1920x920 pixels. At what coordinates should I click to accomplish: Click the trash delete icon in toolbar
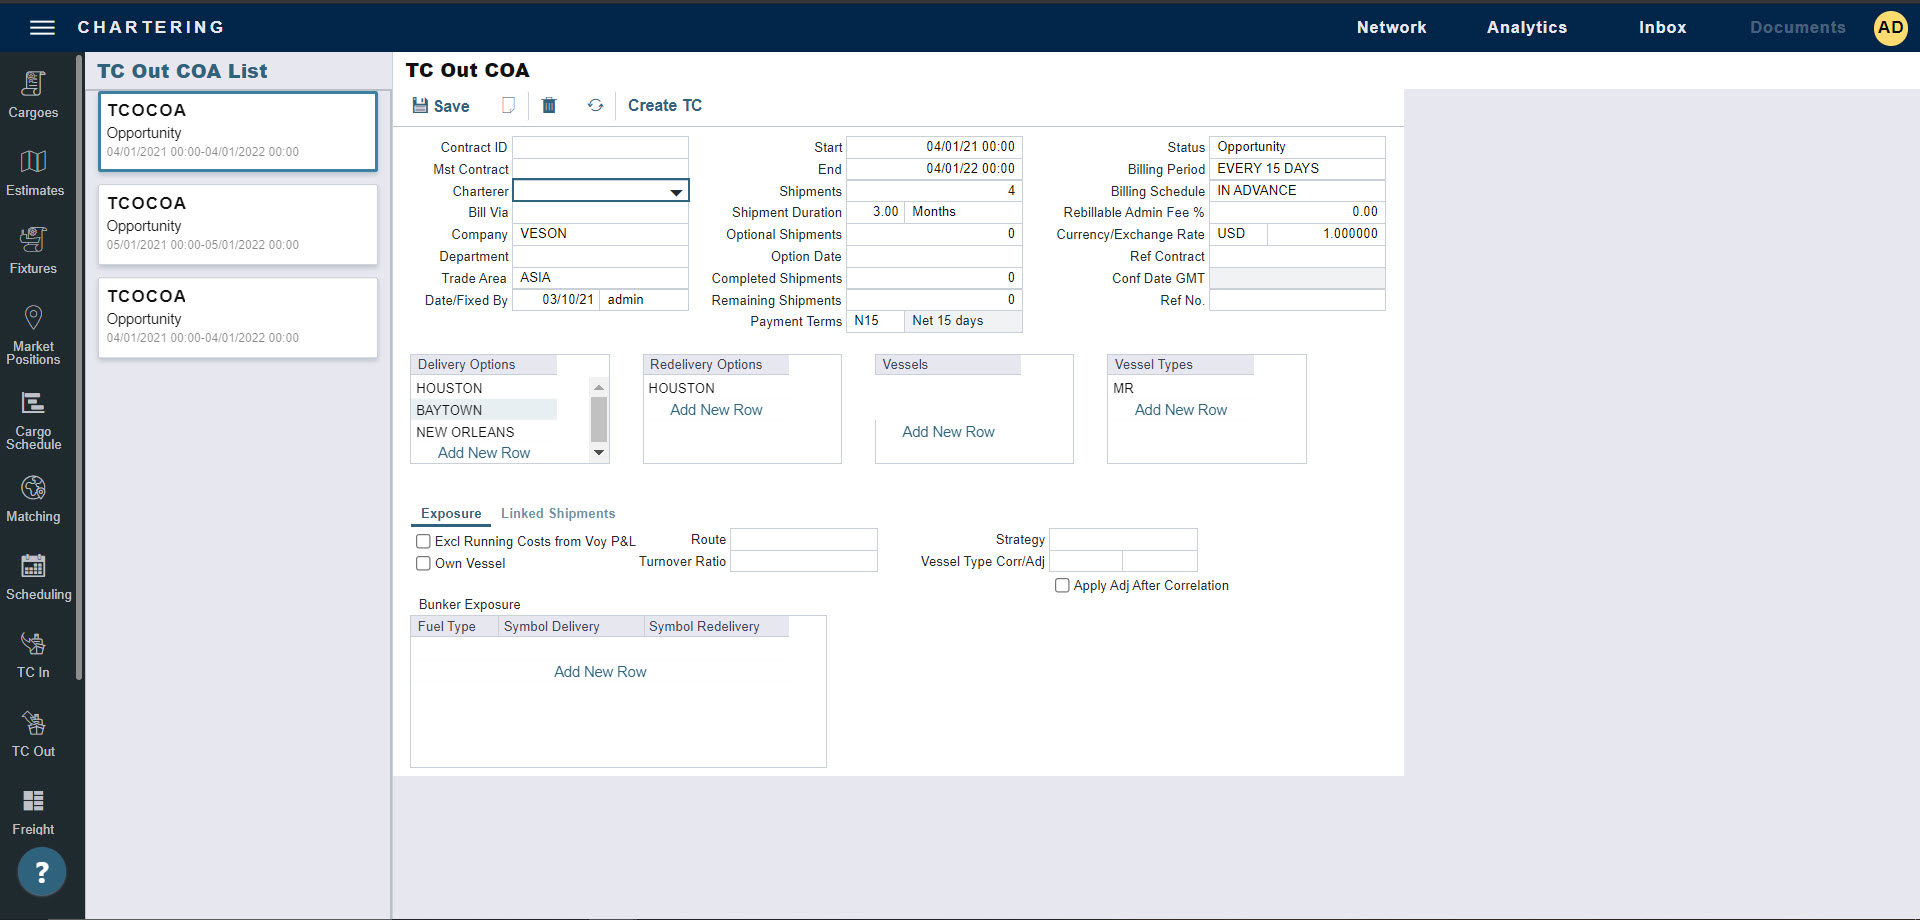coord(549,105)
